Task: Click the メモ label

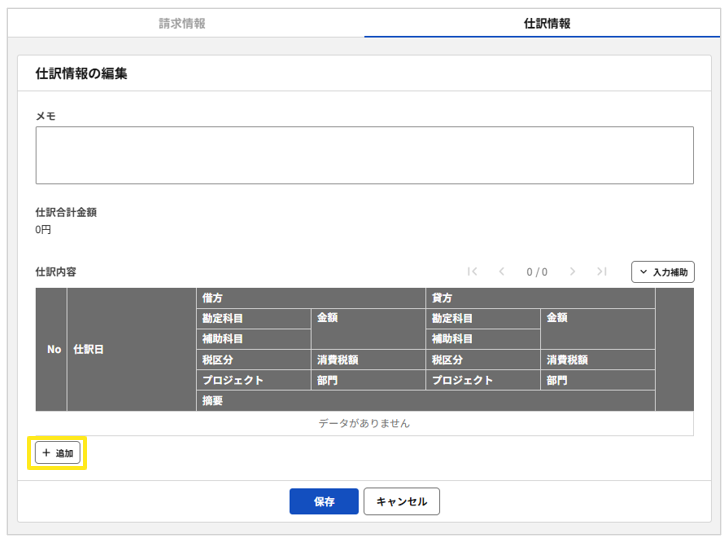Action: (45, 116)
